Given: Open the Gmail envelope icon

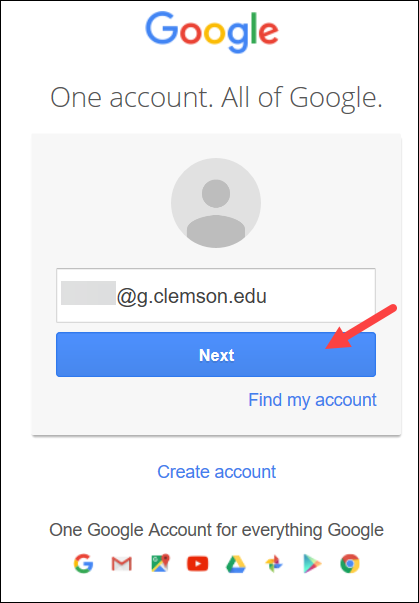Looking at the screenshot, I should (x=121, y=564).
